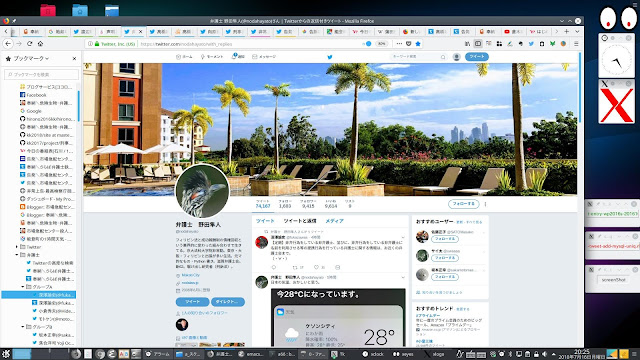Show site info for Twitter, Inc. padlock
This screenshot has width=640, height=360.
97,44
